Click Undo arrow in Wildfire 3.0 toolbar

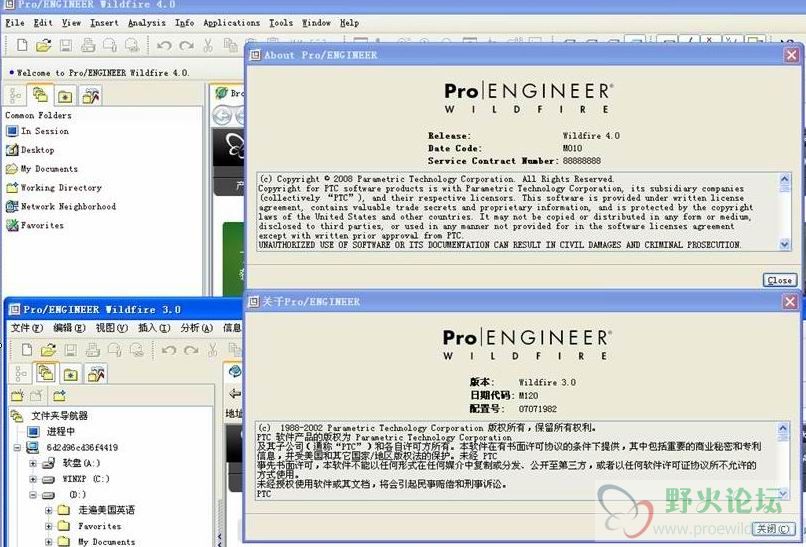tap(169, 350)
